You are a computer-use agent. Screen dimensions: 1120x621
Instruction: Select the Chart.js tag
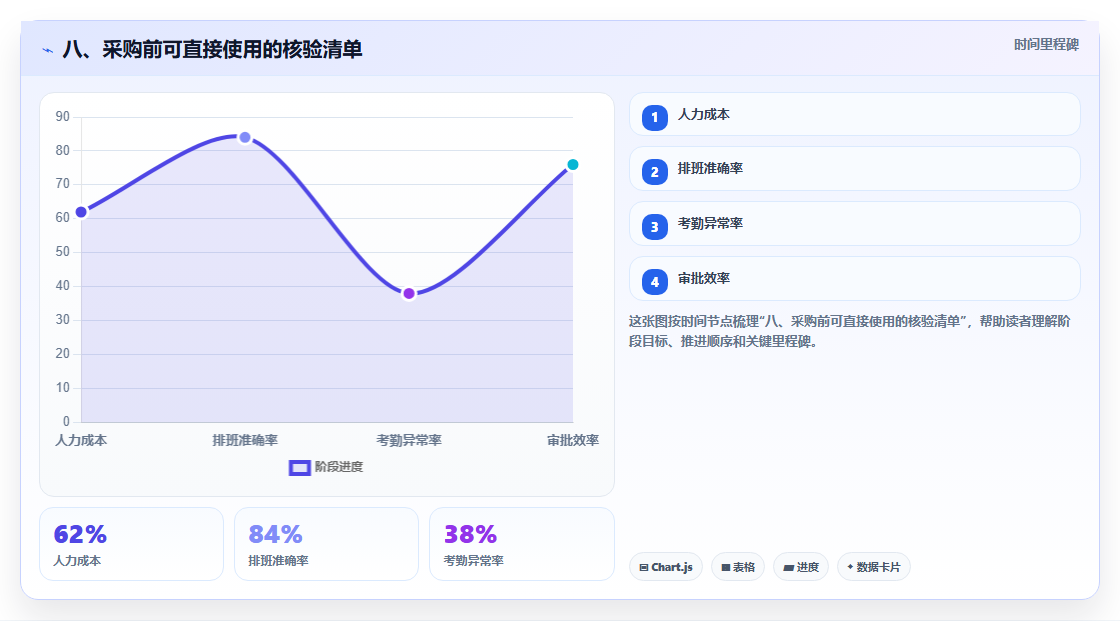tap(666, 567)
